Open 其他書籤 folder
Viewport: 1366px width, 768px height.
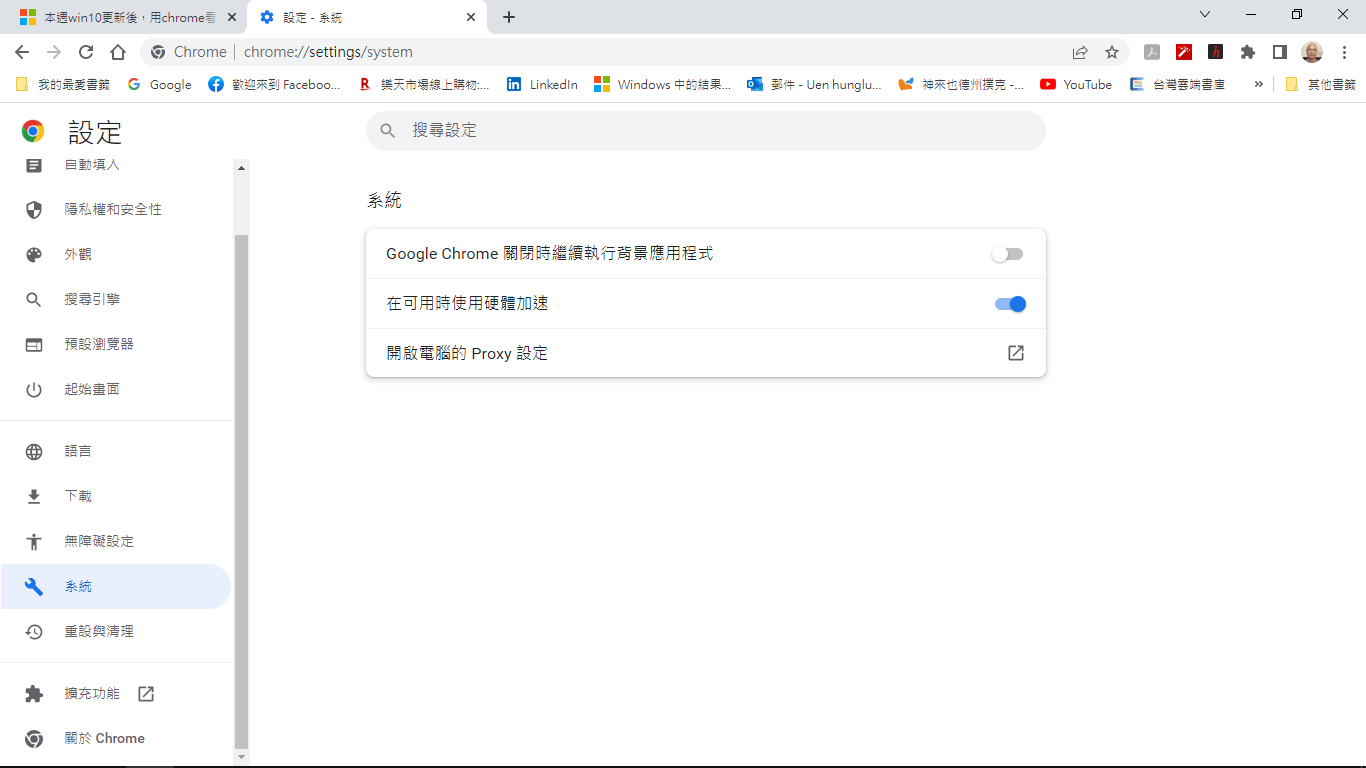pyautogui.click(x=1320, y=85)
